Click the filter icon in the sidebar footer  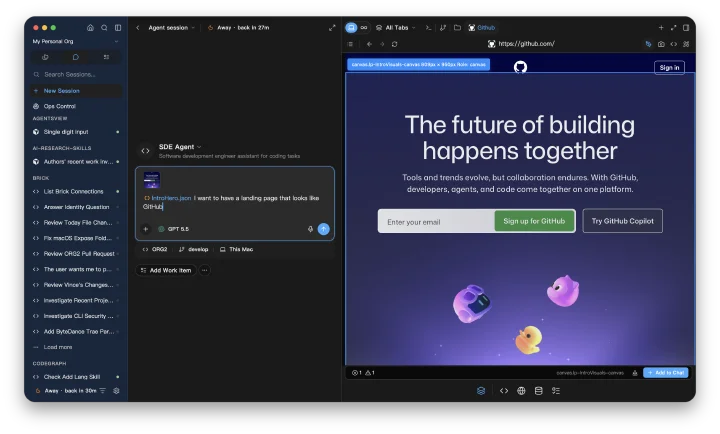click(x=102, y=391)
